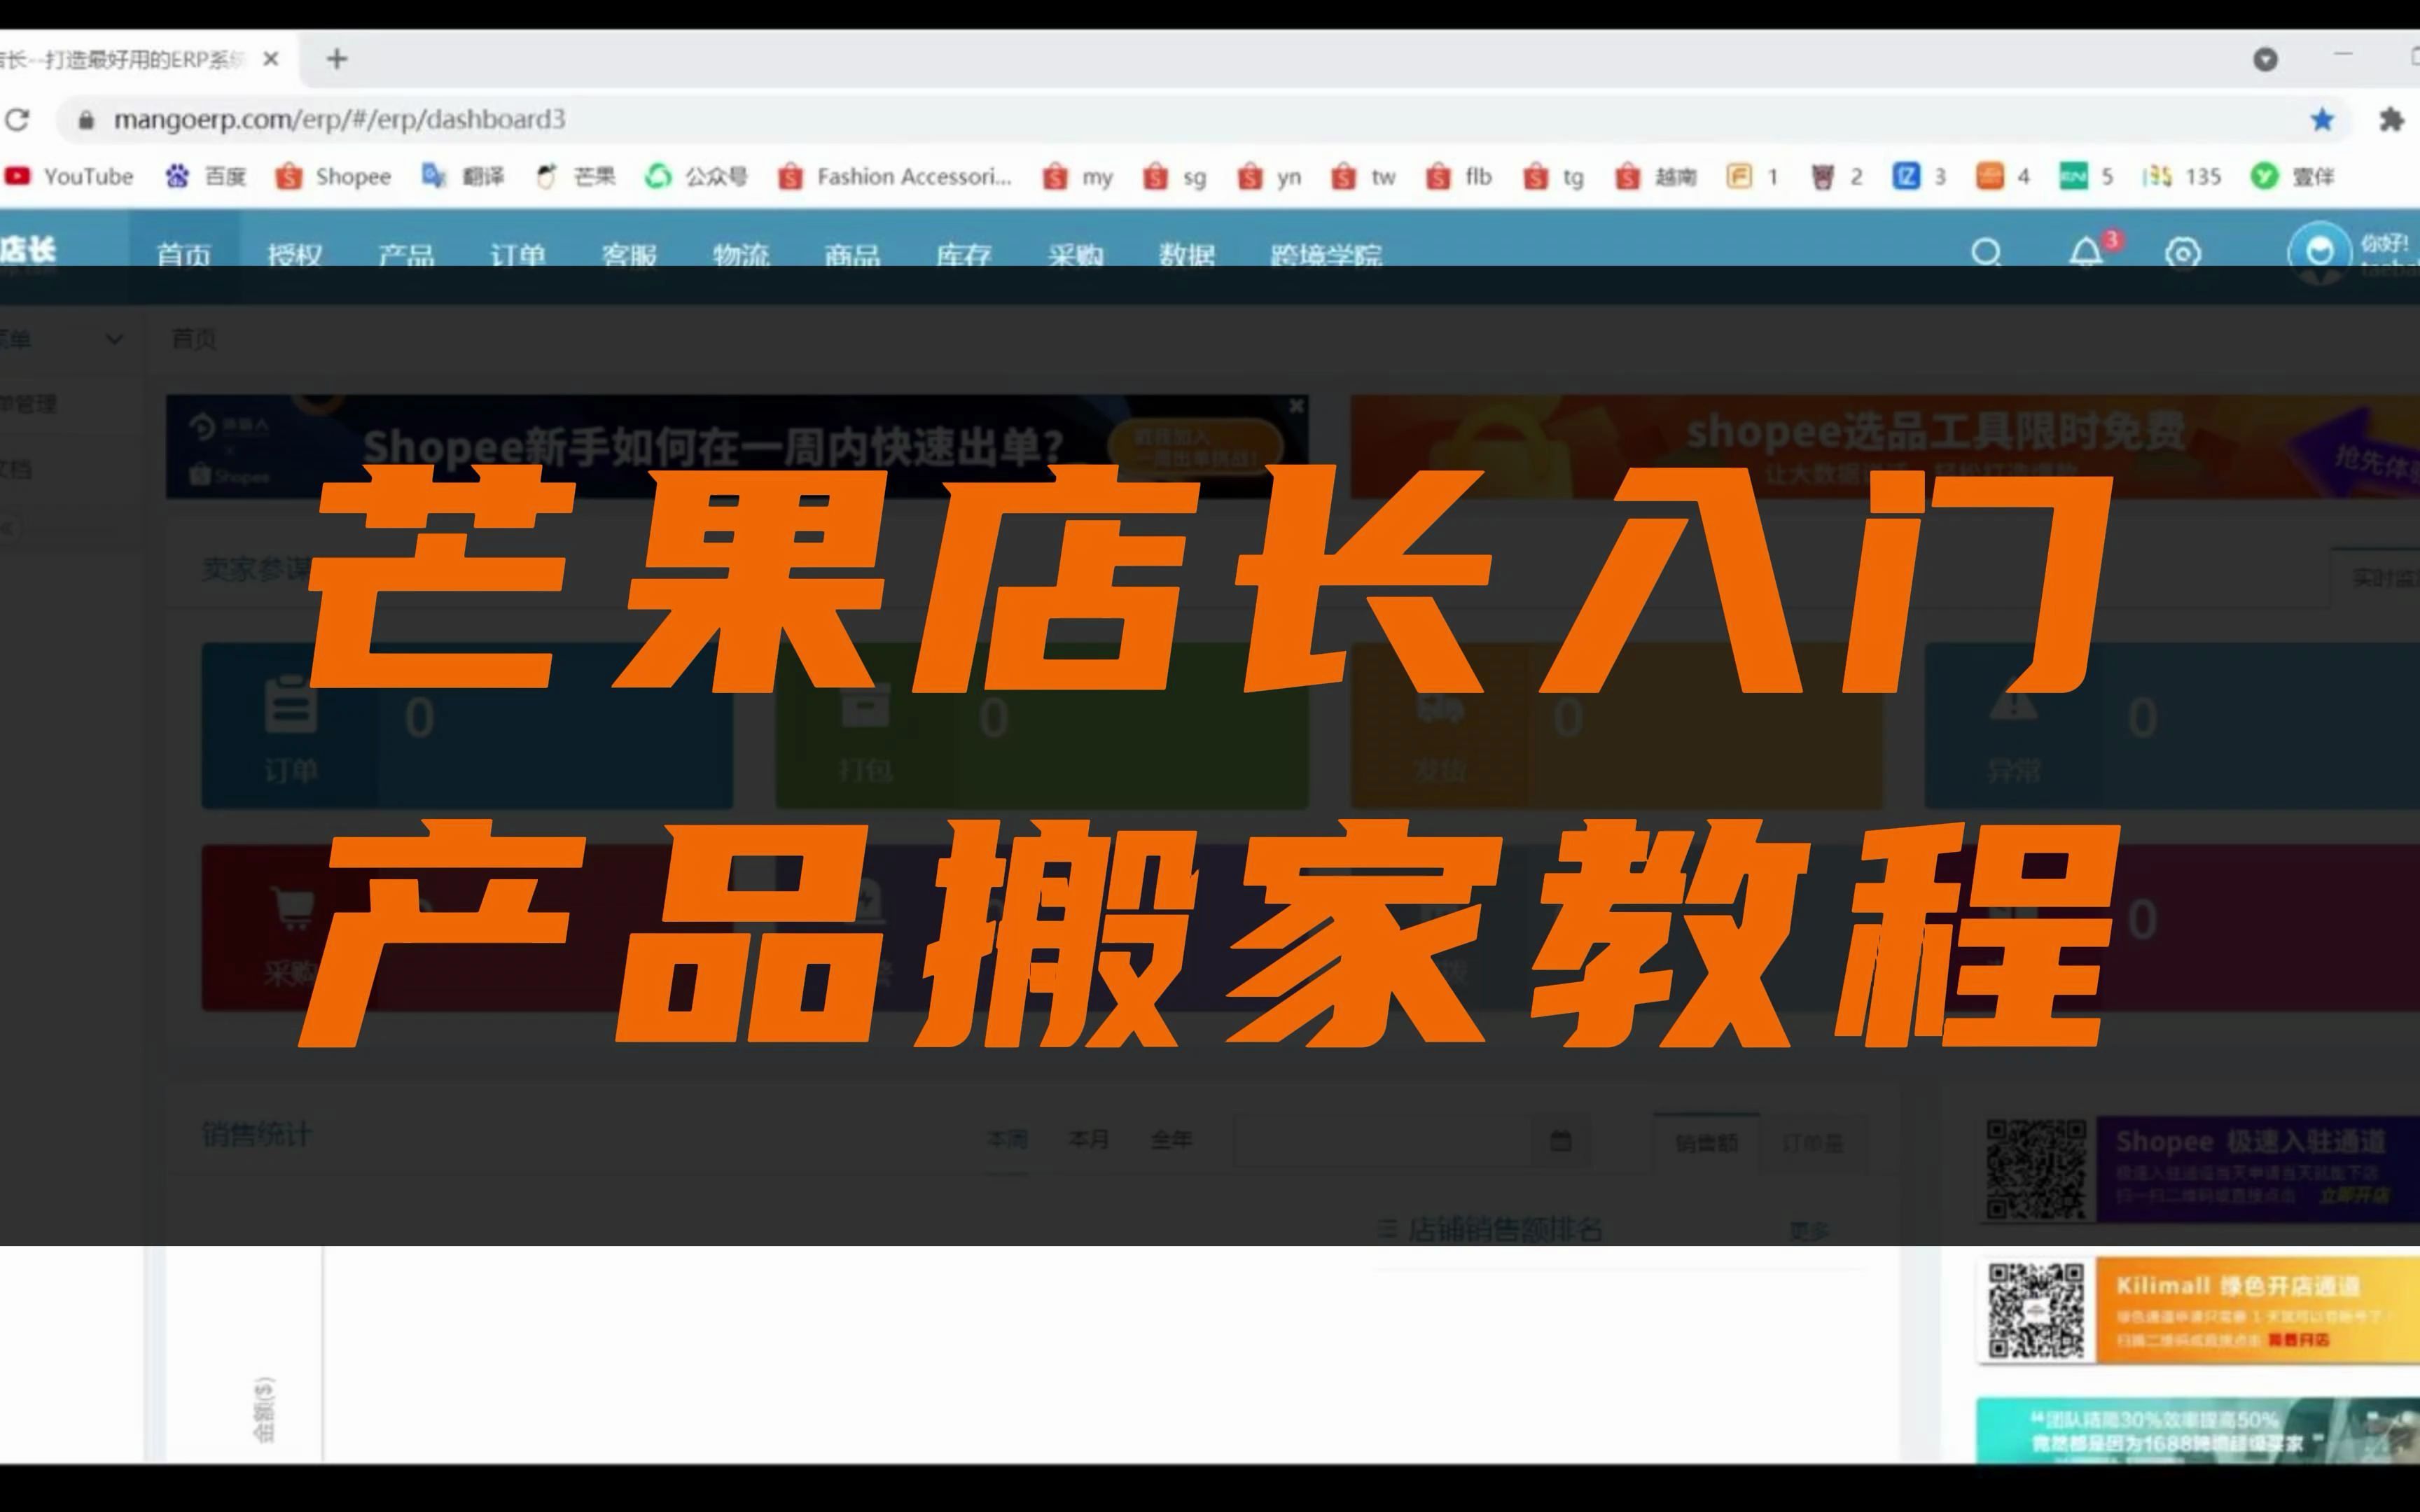
Task: Switch sales statistics to 全年
Action: click(1171, 1140)
